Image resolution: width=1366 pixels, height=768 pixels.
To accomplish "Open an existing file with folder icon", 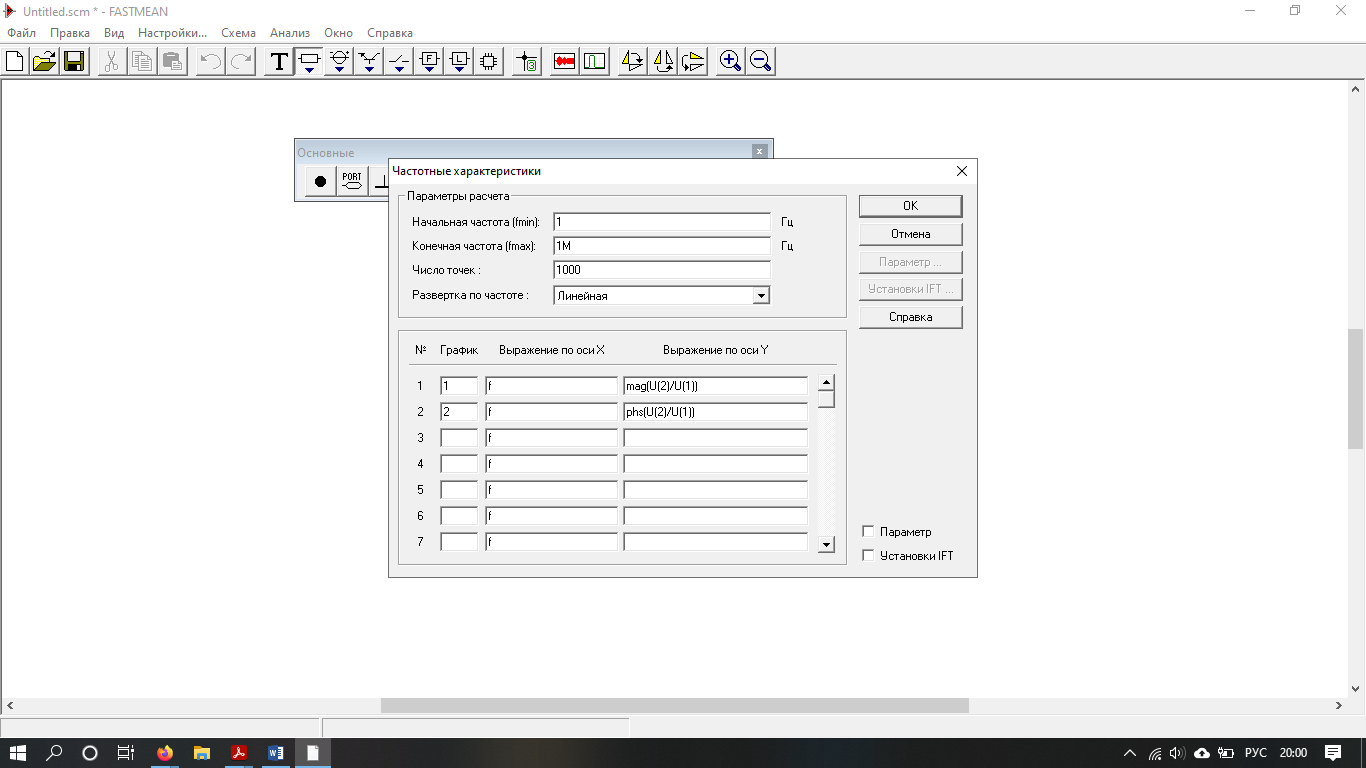I will pyautogui.click(x=44, y=62).
